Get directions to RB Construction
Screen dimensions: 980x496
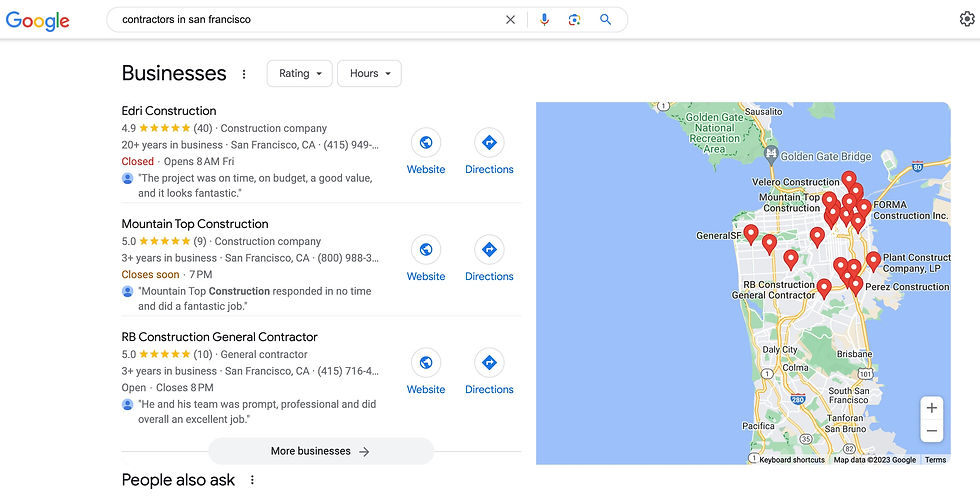(489, 363)
